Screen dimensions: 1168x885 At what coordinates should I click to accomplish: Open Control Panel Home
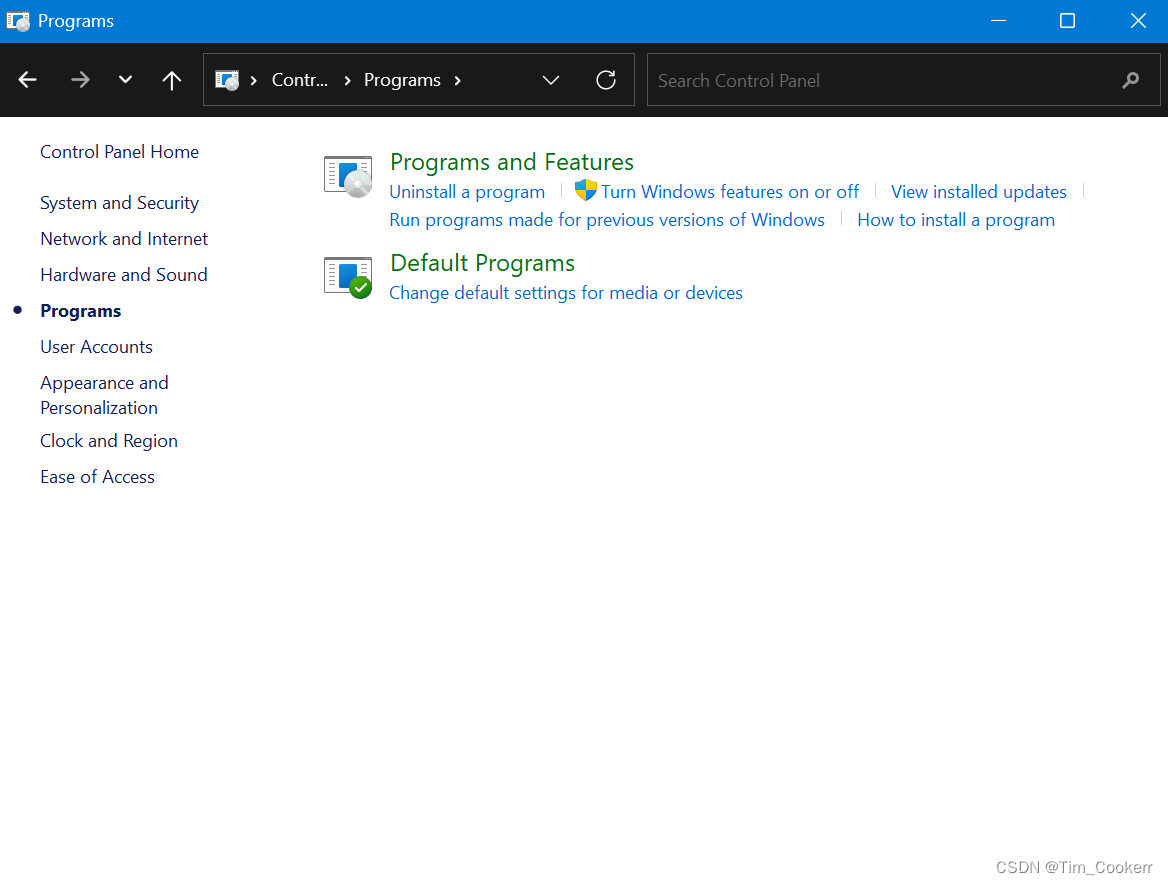tap(119, 152)
